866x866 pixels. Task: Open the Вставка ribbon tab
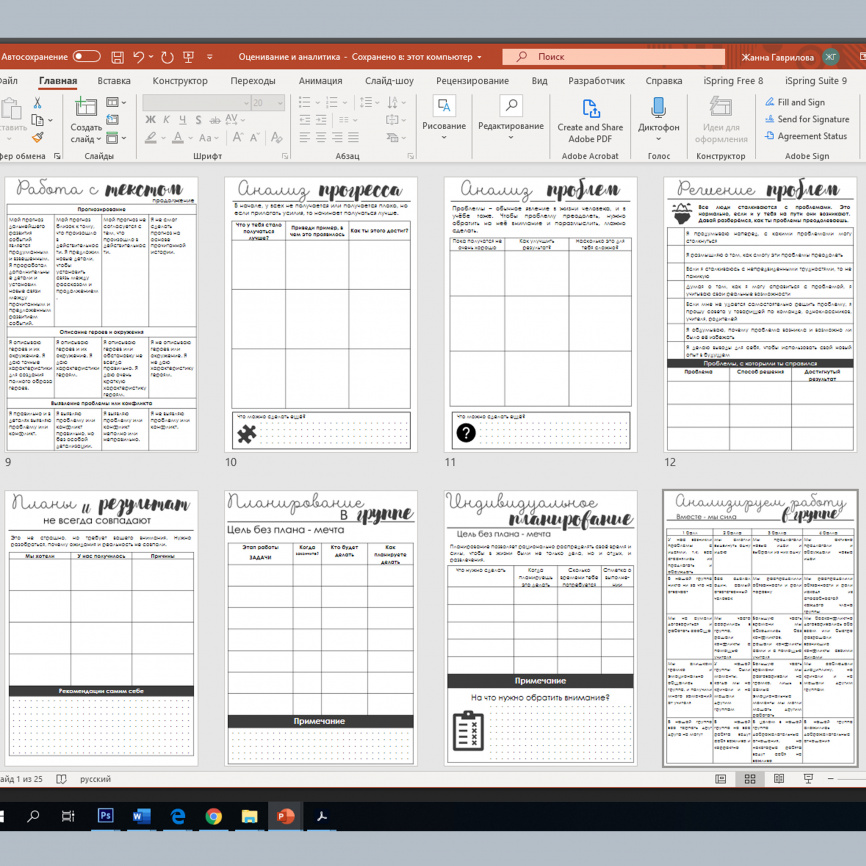click(114, 81)
